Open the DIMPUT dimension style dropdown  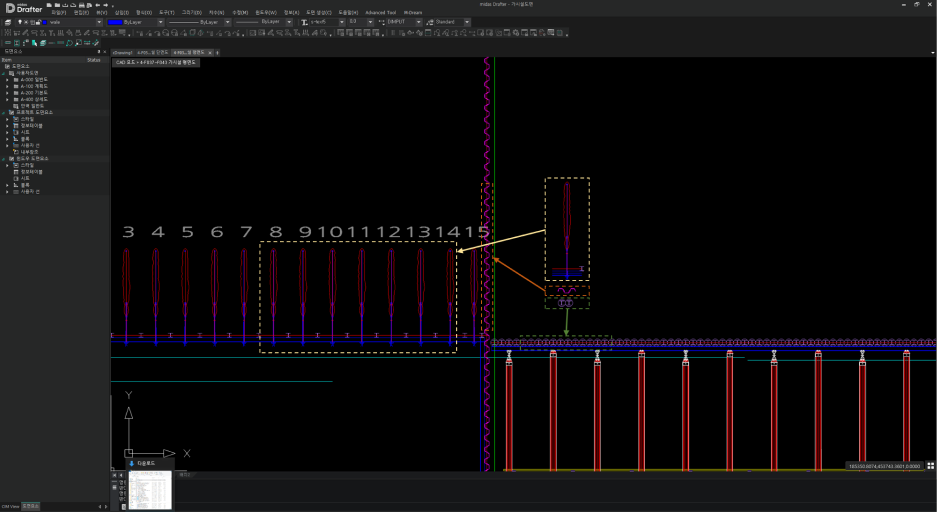point(418,22)
